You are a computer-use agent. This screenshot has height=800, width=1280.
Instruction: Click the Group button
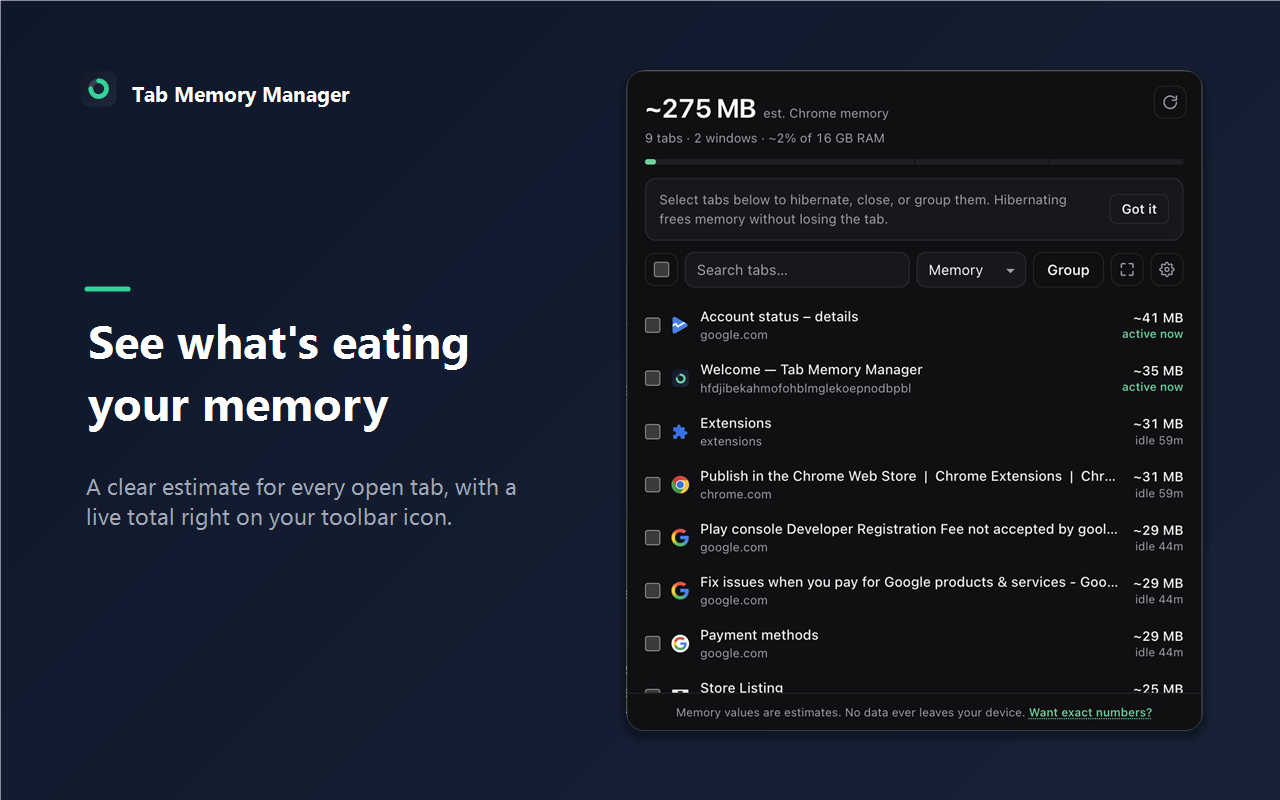[x=1068, y=270]
